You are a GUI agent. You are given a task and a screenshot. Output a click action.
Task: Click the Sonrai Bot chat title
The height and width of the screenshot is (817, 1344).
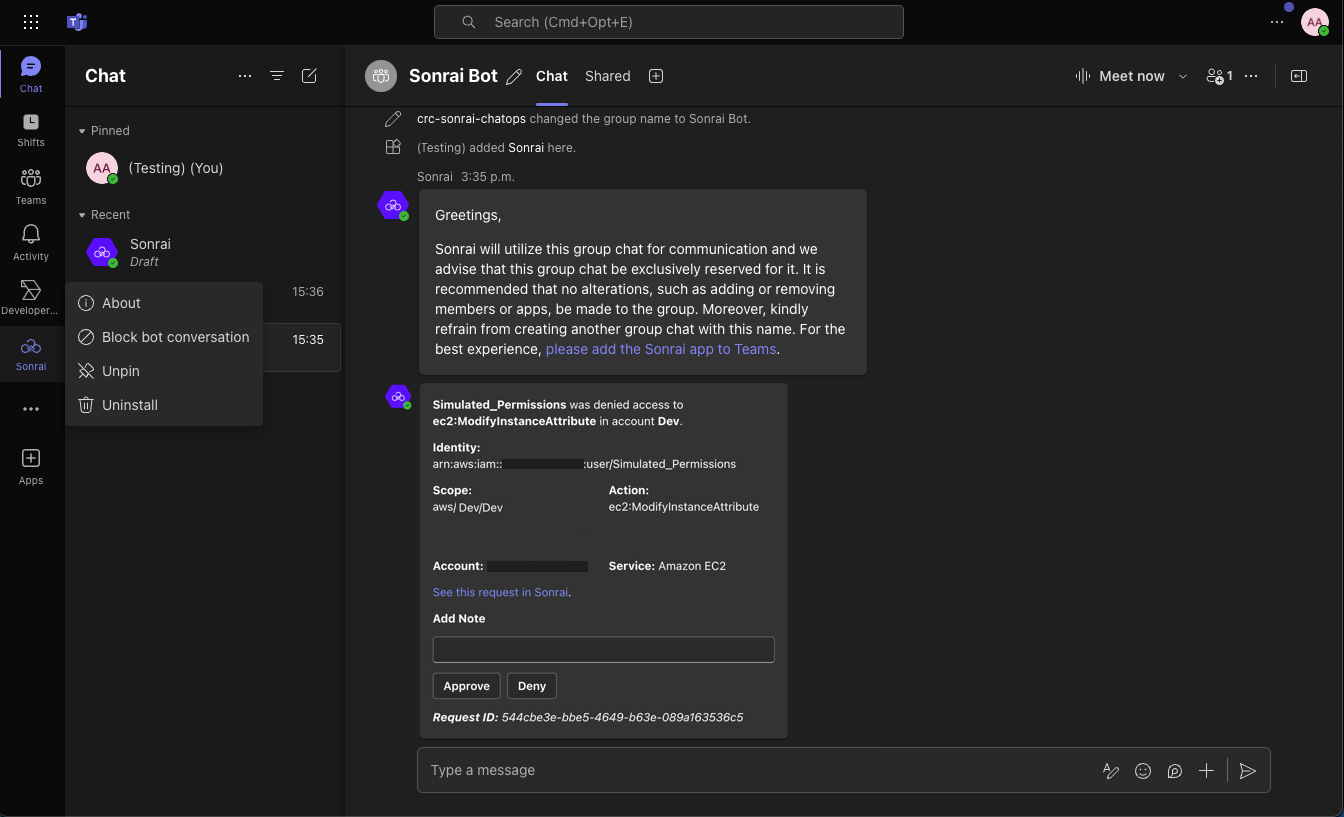[453, 76]
